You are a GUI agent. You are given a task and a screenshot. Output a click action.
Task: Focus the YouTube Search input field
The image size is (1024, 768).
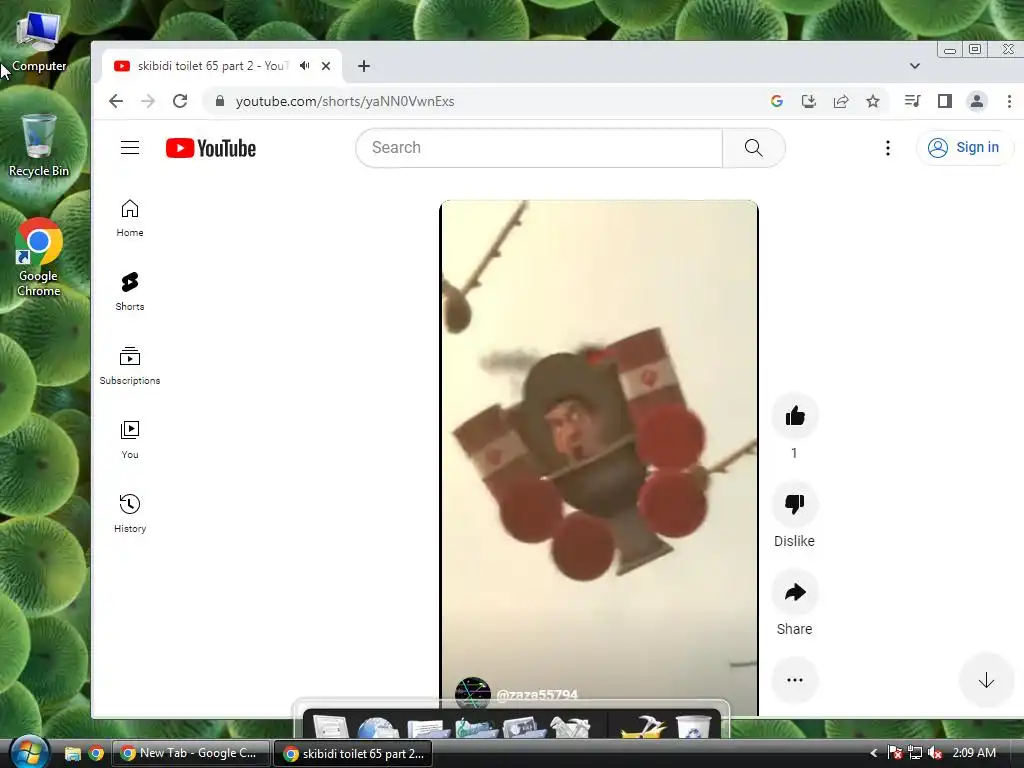(x=539, y=148)
